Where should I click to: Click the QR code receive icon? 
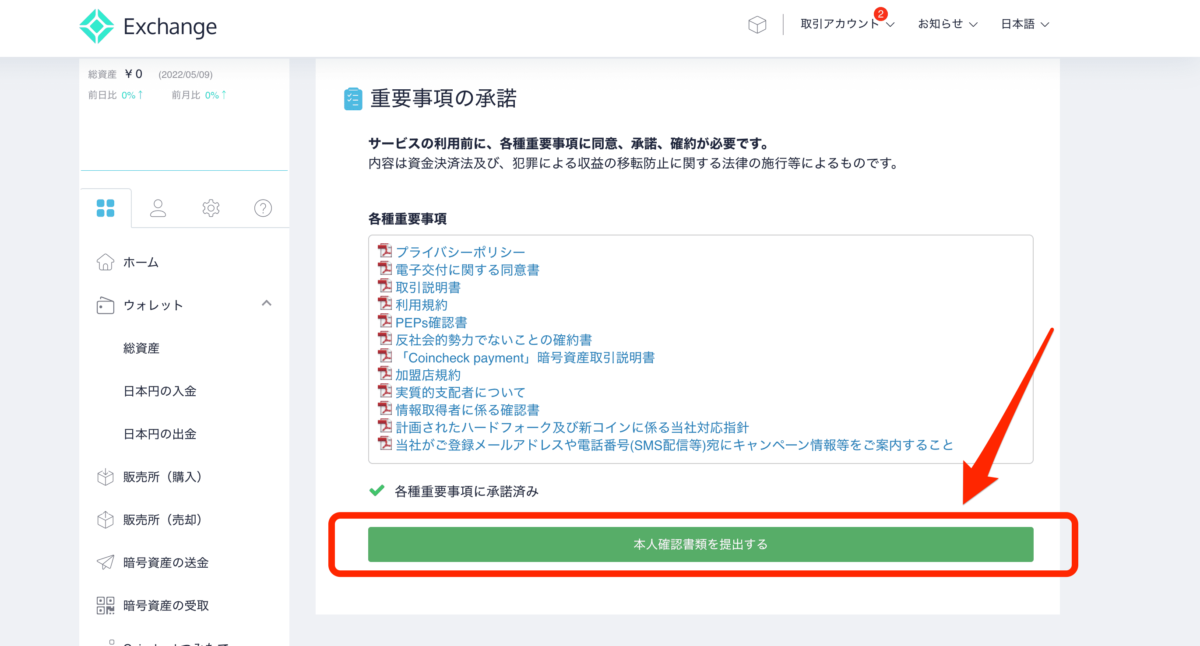pyautogui.click(x=105, y=606)
